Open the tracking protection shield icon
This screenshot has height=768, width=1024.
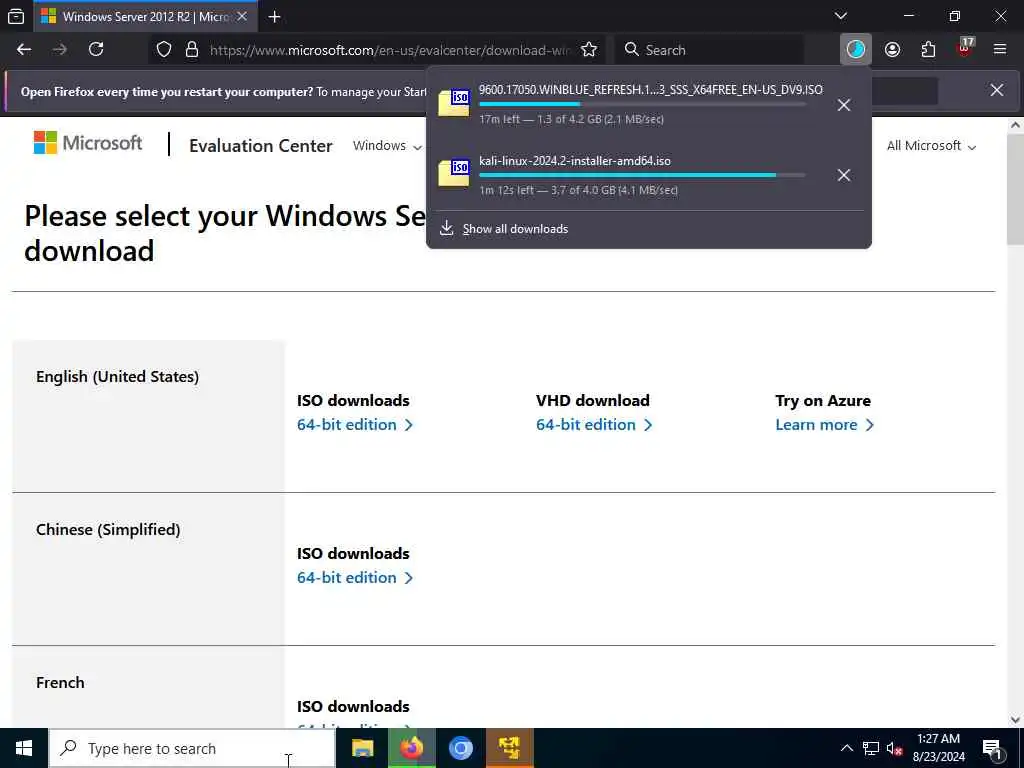(x=164, y=50)
